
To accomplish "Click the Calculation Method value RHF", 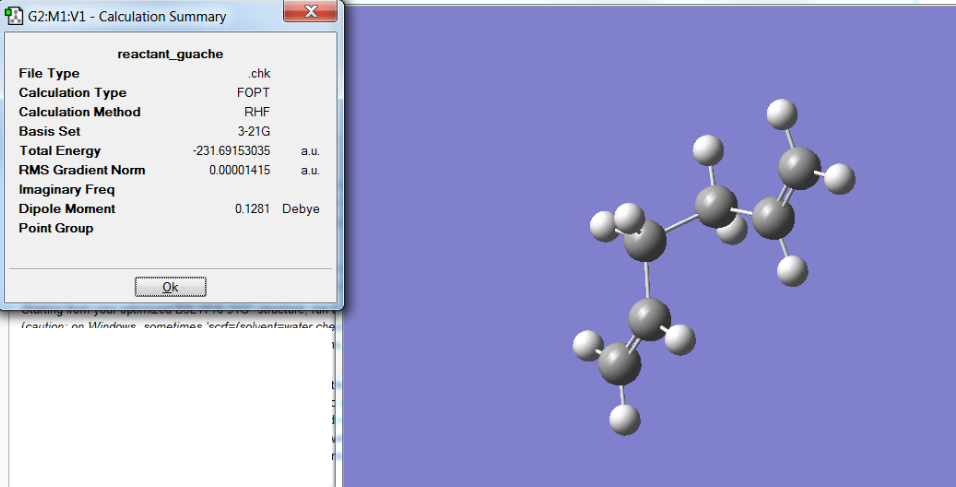I will (x=257, y=112).
